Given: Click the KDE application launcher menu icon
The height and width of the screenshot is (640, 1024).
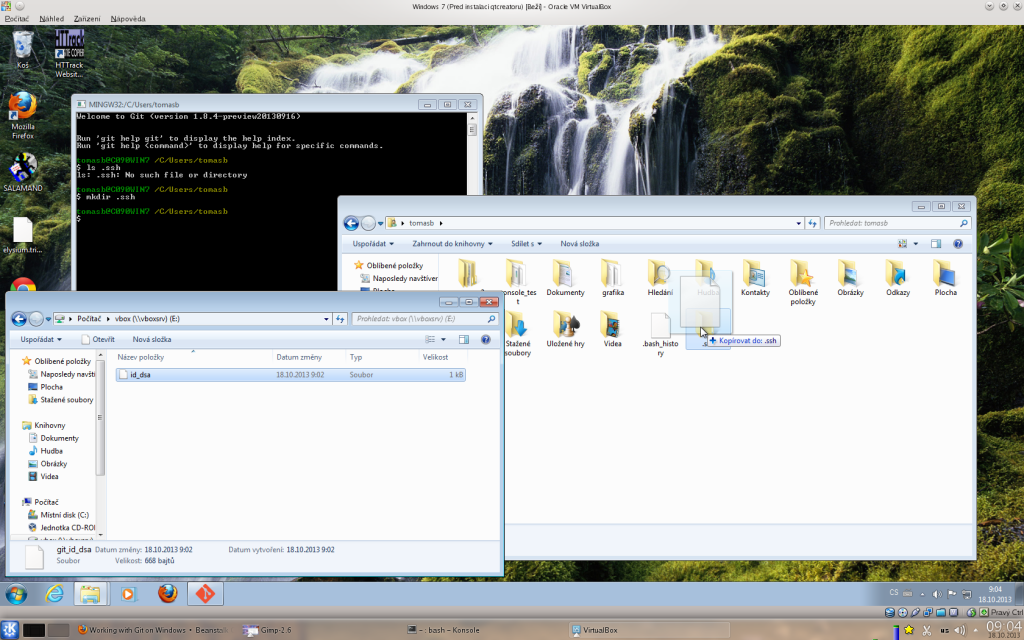Looking at the screenshot, I should pyautogui.click(x=10, y=630).
